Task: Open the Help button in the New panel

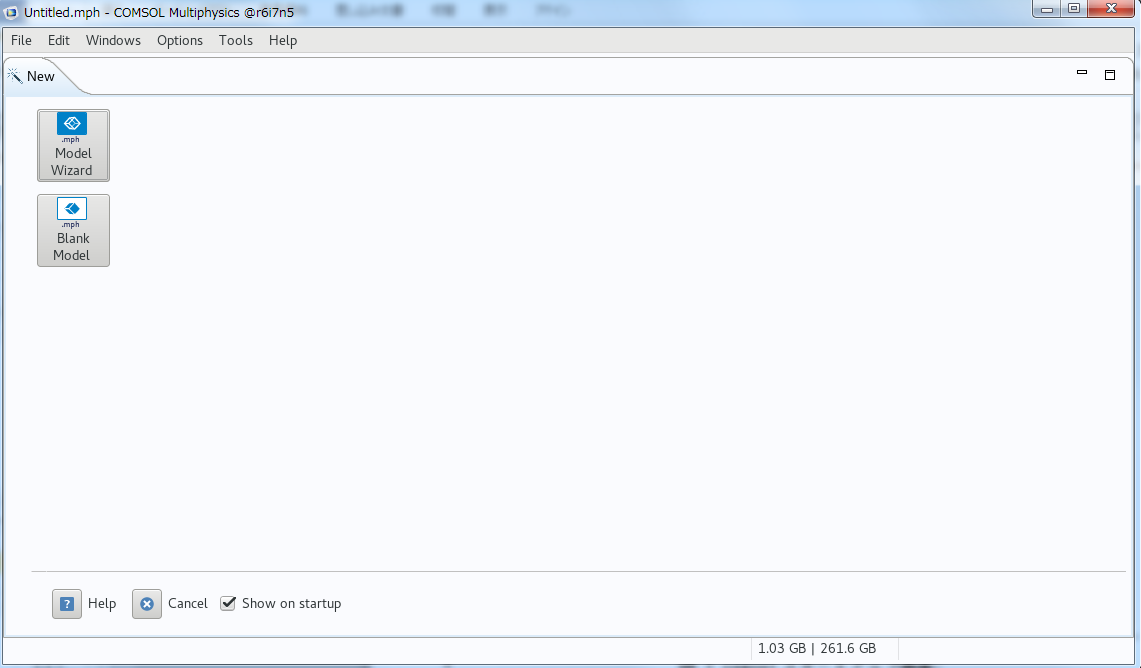Action: (67, 604)
